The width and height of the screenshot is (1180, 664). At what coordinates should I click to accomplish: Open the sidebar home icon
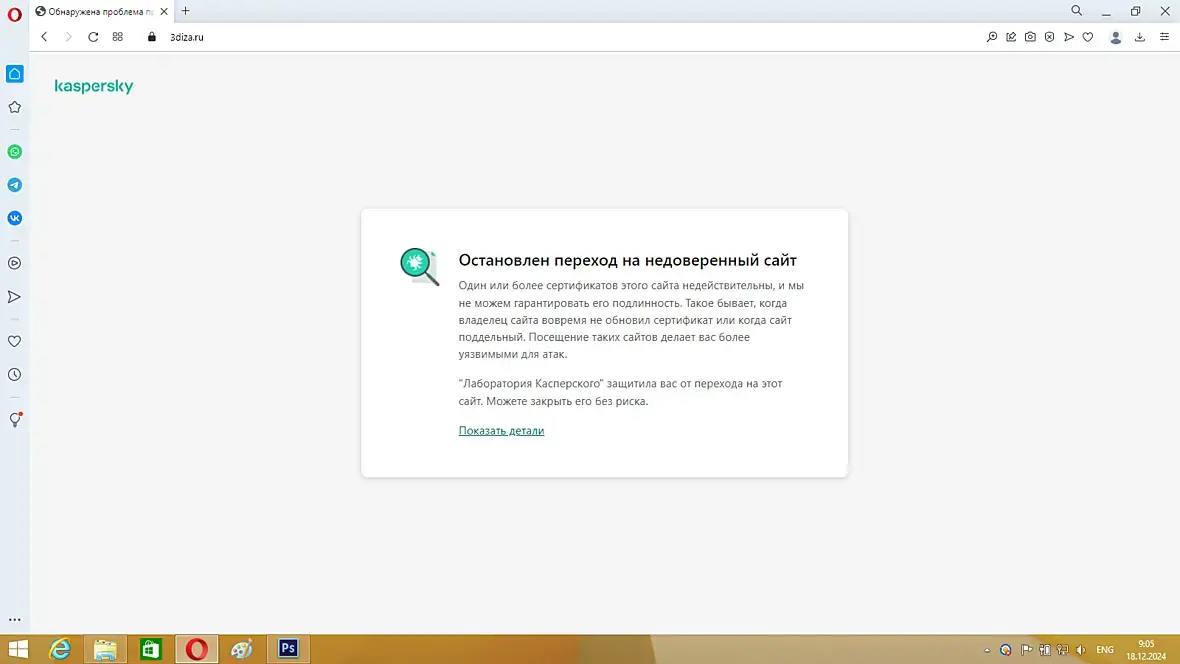pyautogui.click(x=14, y=74)
